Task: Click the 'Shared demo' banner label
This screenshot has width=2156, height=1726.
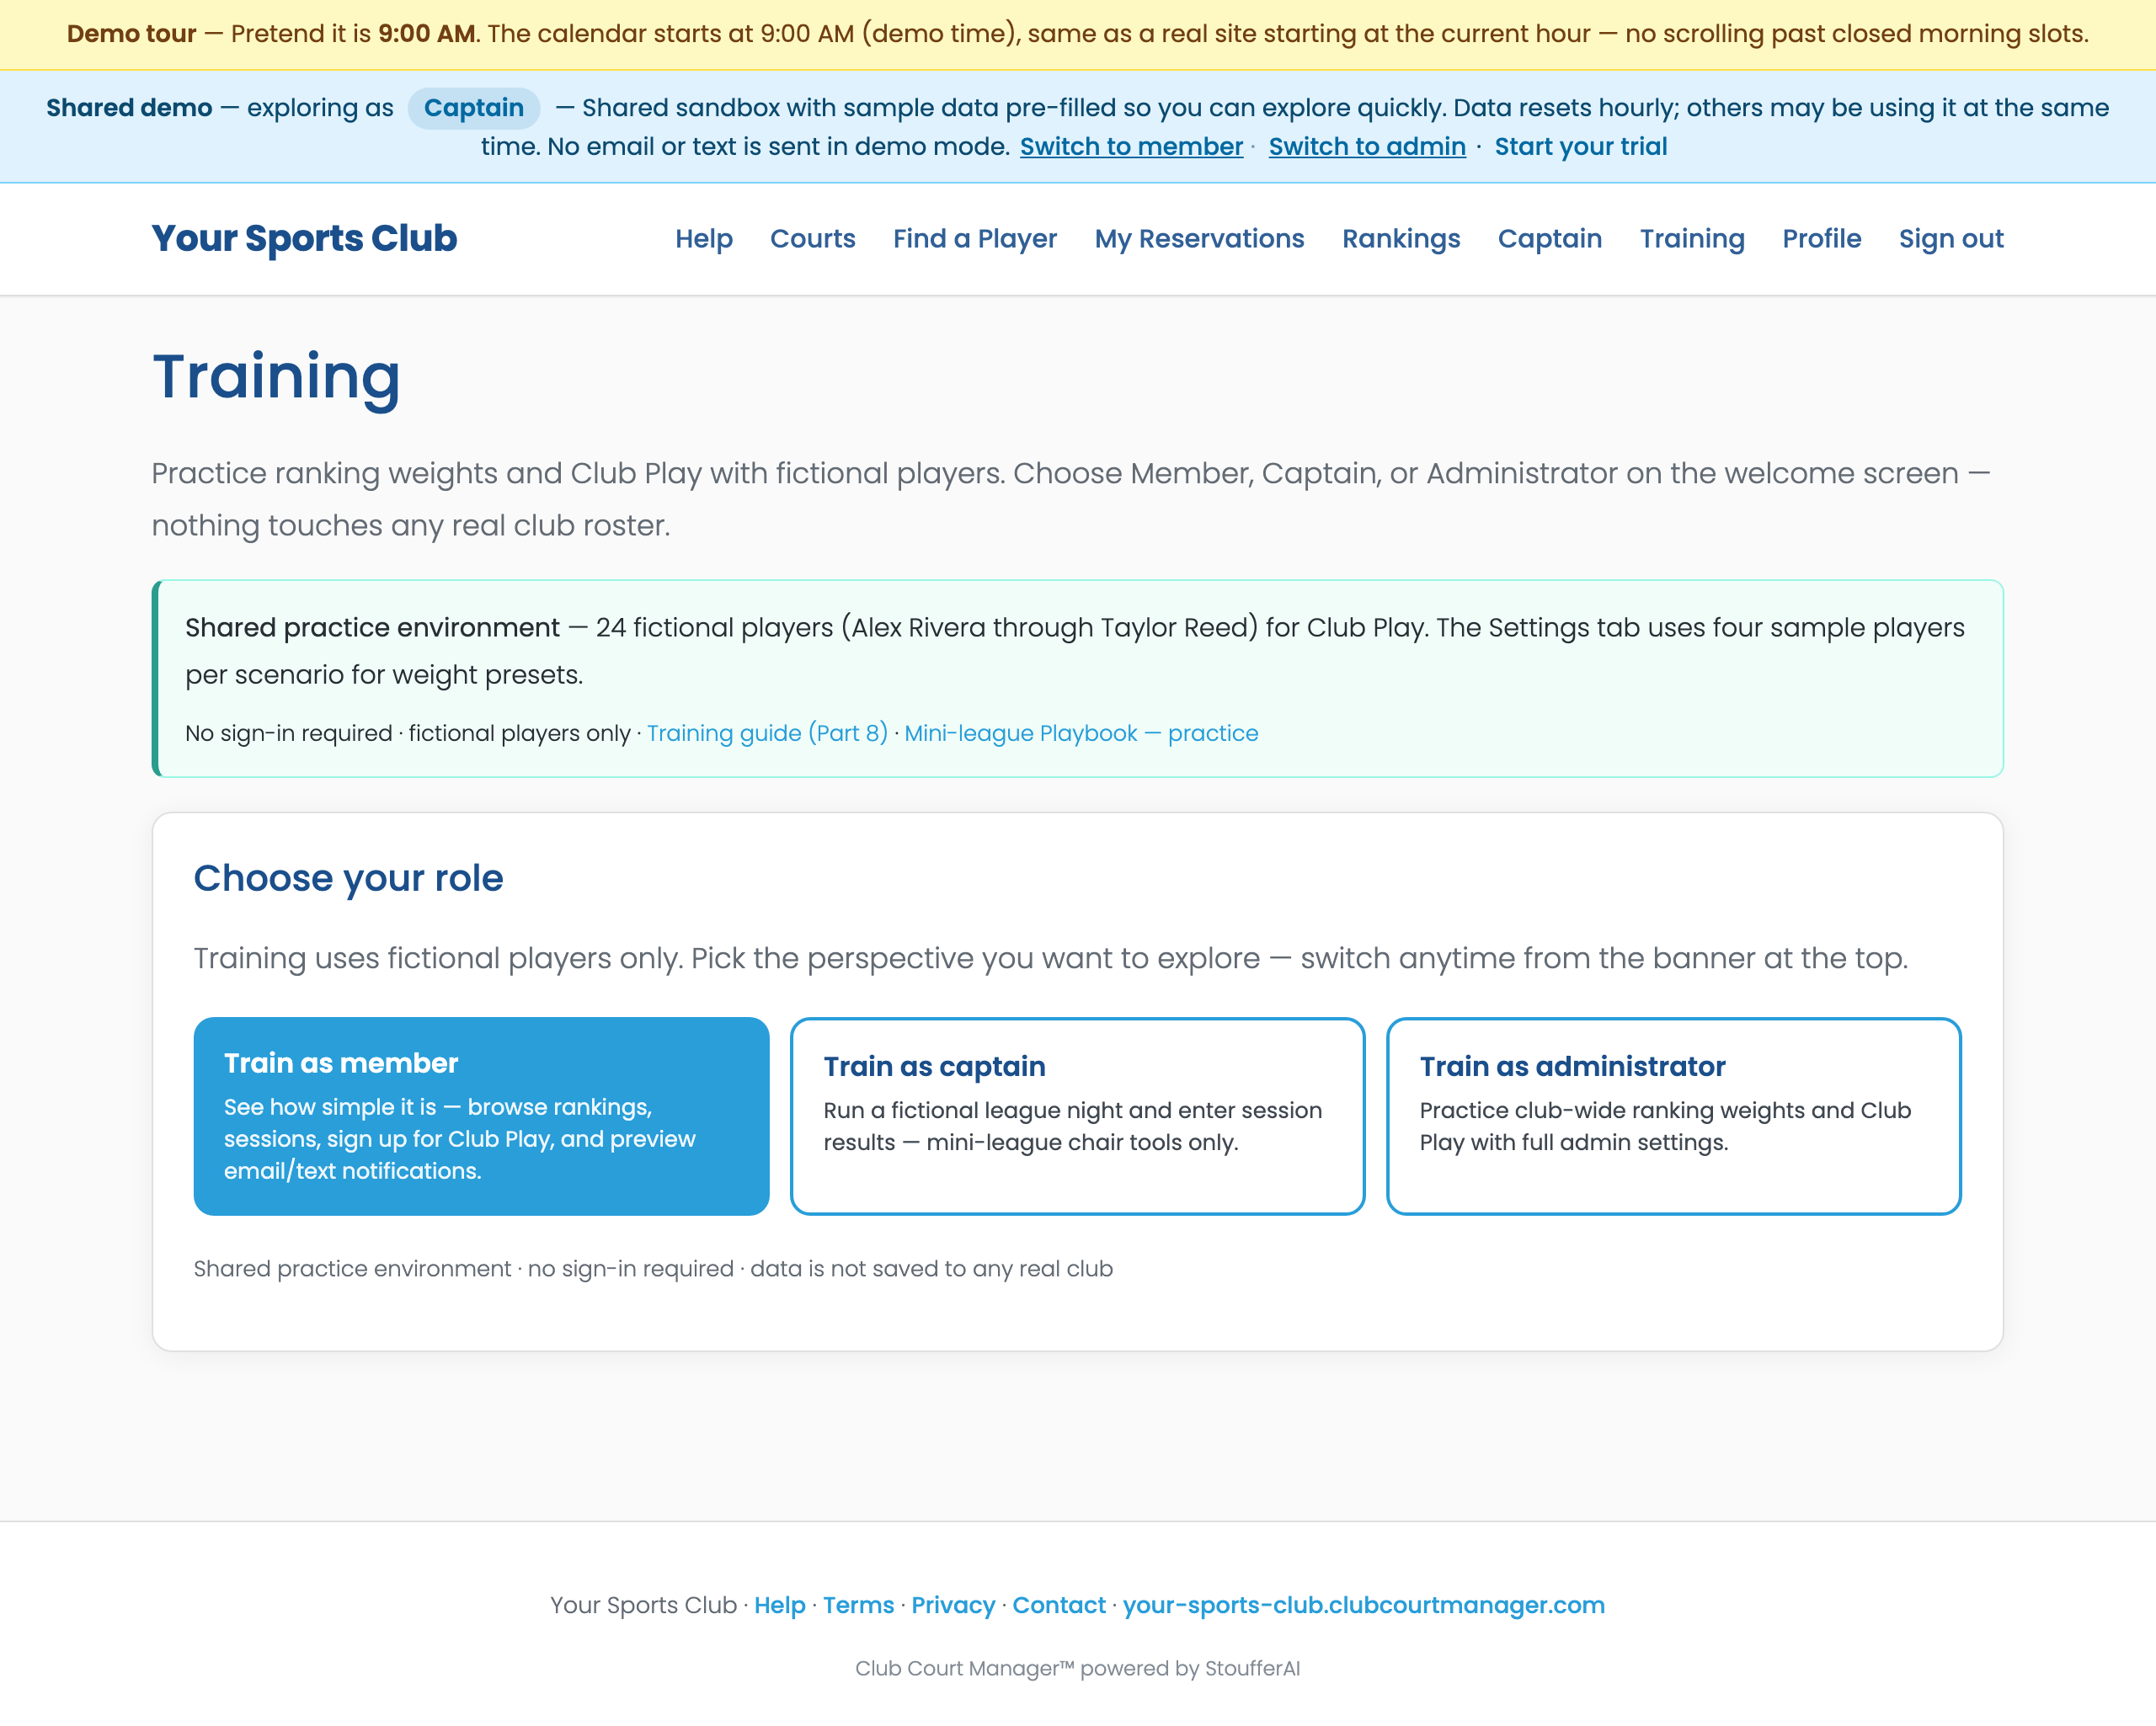Action: (129, 108)
